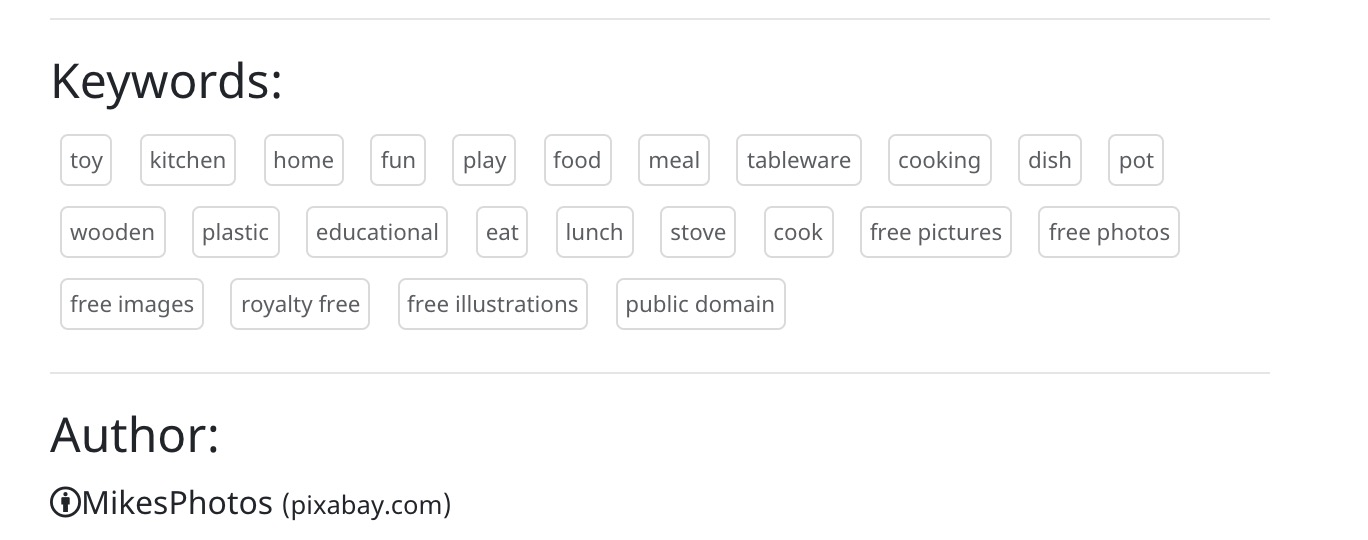Open the 'public domain' tag
The image size is (1368, 540).
click(701, 304)
